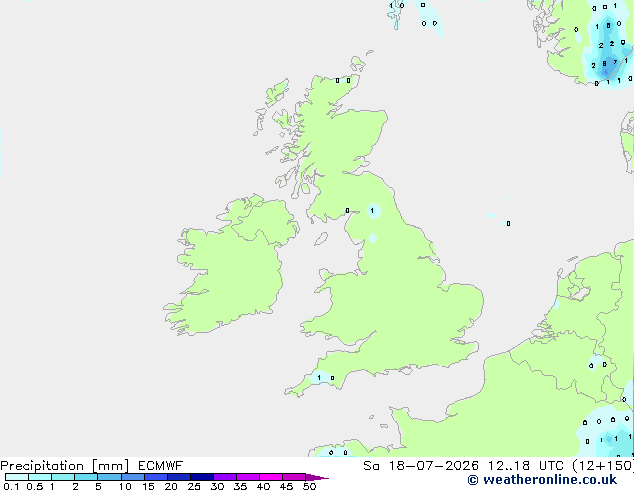Screen dimensions: 634x490
Task: Click the 'ECMWF' model label
Action: click(161, 466)
